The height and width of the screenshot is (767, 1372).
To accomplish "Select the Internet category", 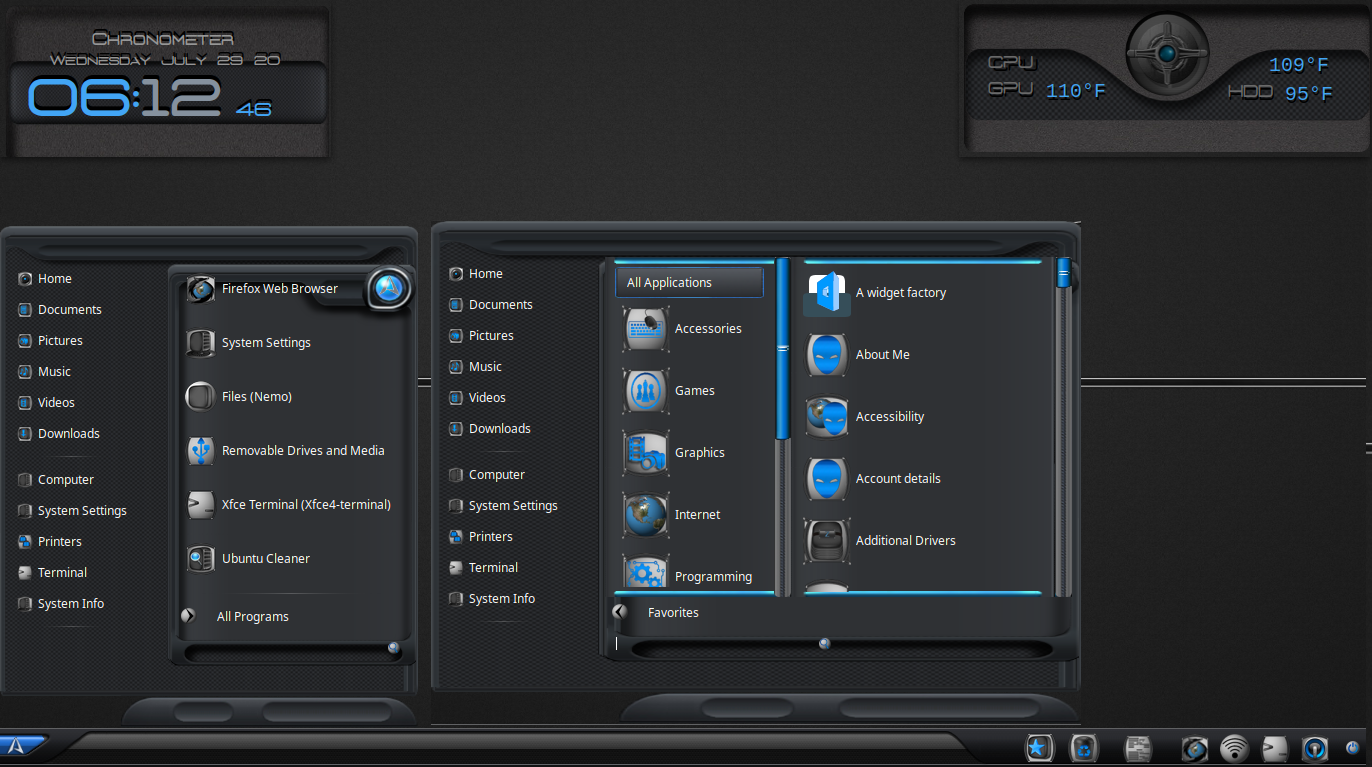I will [x=697, y=515].
